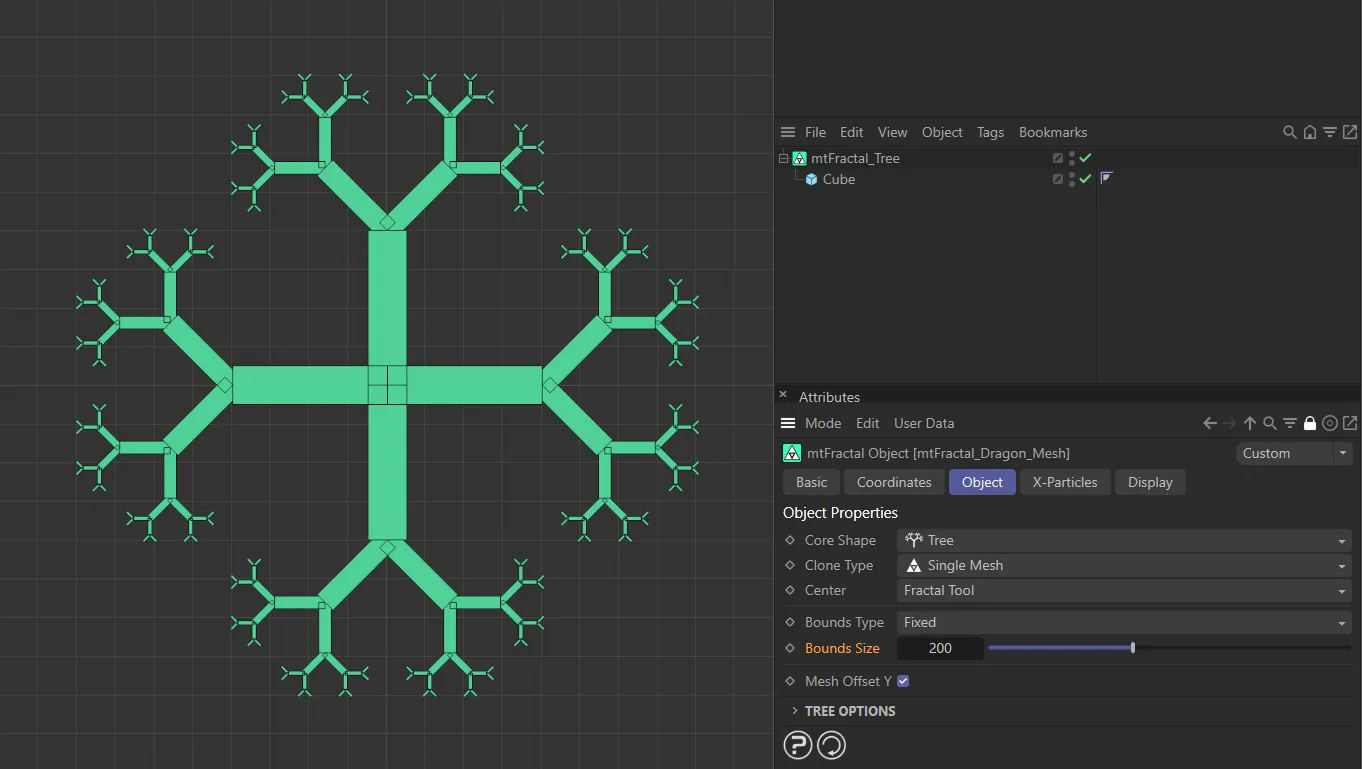Open the Custom preset dropdown in Attributes
Viewport: 1362px width, 769px height.
tap(1293, 453)
